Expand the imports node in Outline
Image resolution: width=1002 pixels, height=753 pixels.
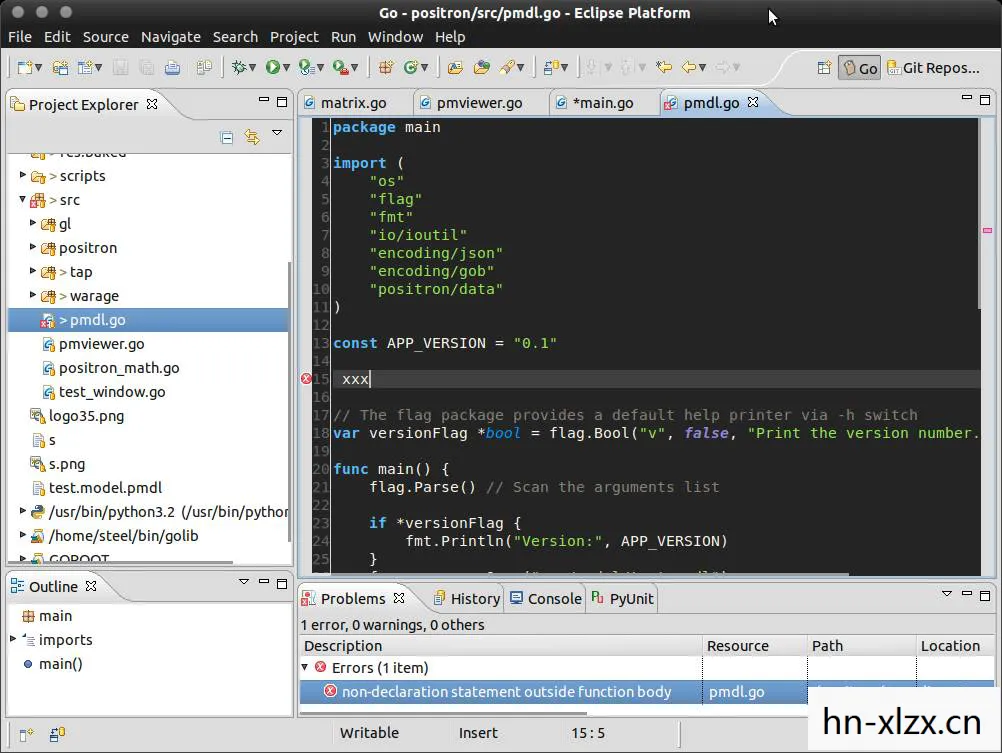pos(13,639)
